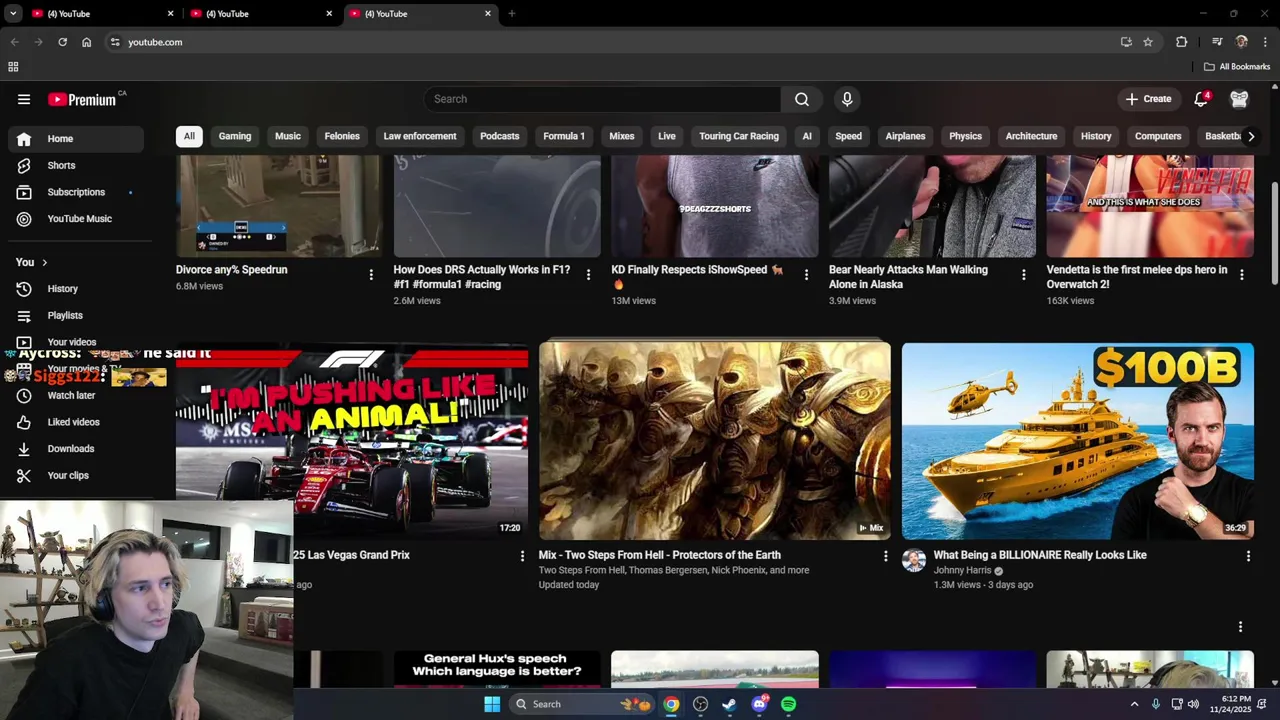Image resolution: width=1280 pixels, height=720 pixels.
Task: Open Downloads in sidebar
Action: click(x=75, y=449)
